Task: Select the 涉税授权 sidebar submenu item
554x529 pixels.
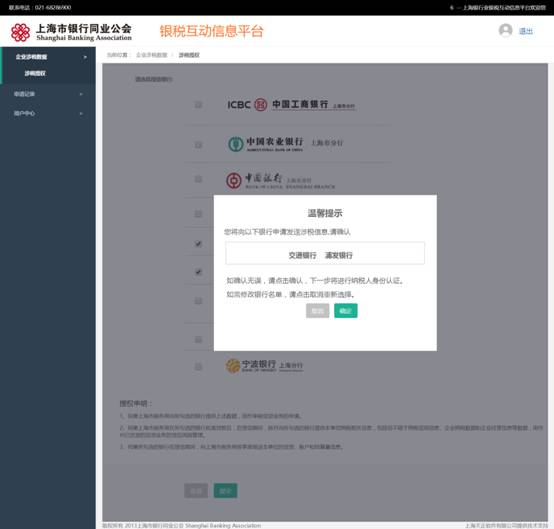Action: pos(35,73)
